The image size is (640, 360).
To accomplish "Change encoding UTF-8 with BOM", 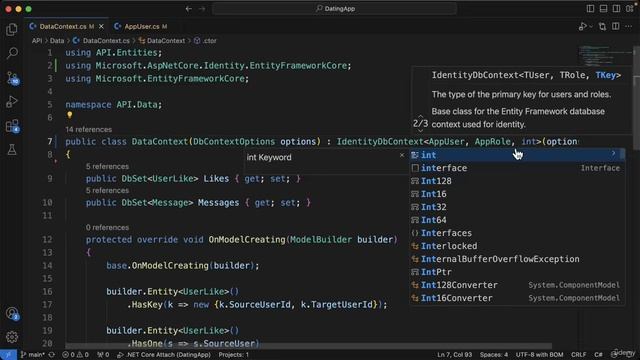I will [539, 355].
